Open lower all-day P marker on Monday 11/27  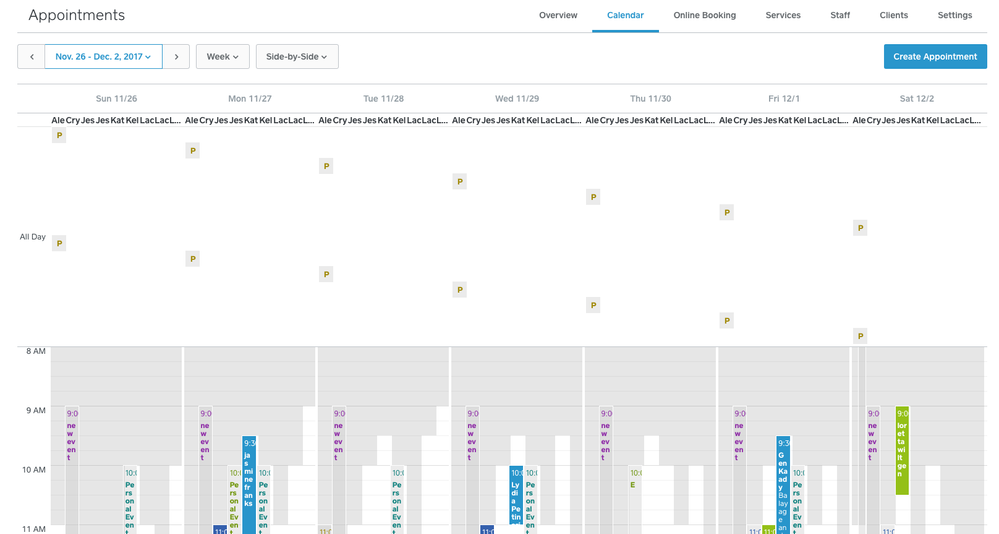tap(192, 258)
